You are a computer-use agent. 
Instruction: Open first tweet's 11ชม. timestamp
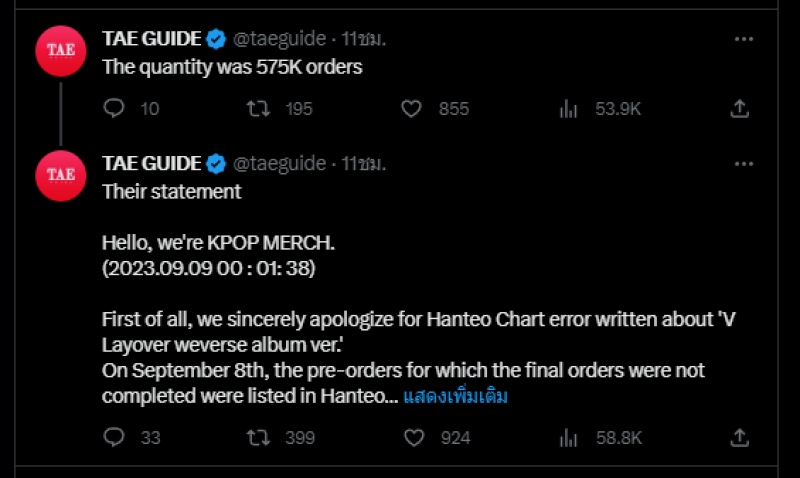(363, 38)
